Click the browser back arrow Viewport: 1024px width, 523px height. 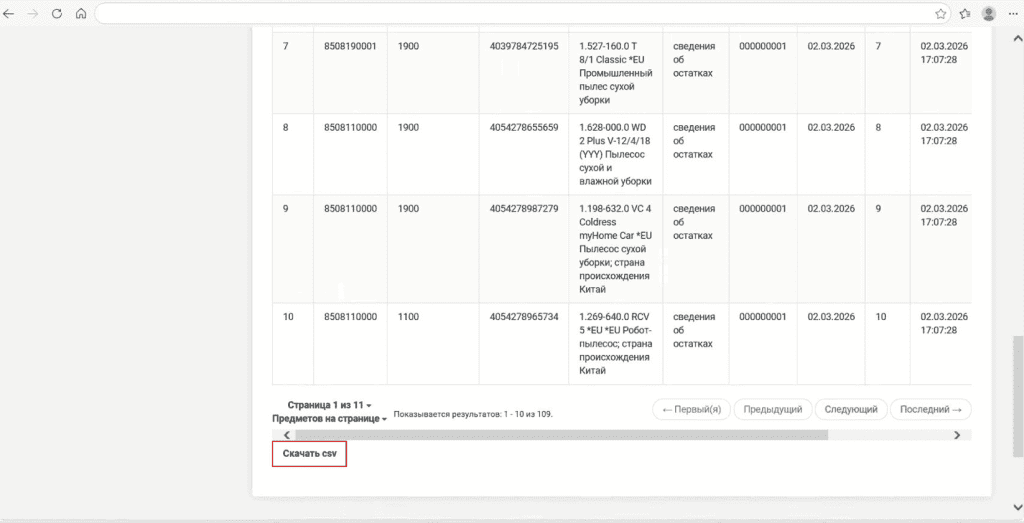(9, 14)
